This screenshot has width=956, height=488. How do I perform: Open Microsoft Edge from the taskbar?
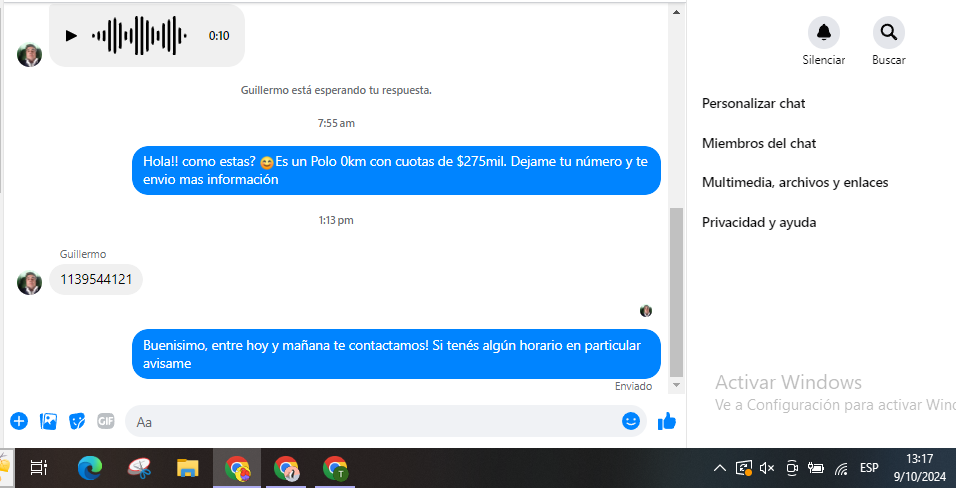pyautogui.click(x=90, y=468)
